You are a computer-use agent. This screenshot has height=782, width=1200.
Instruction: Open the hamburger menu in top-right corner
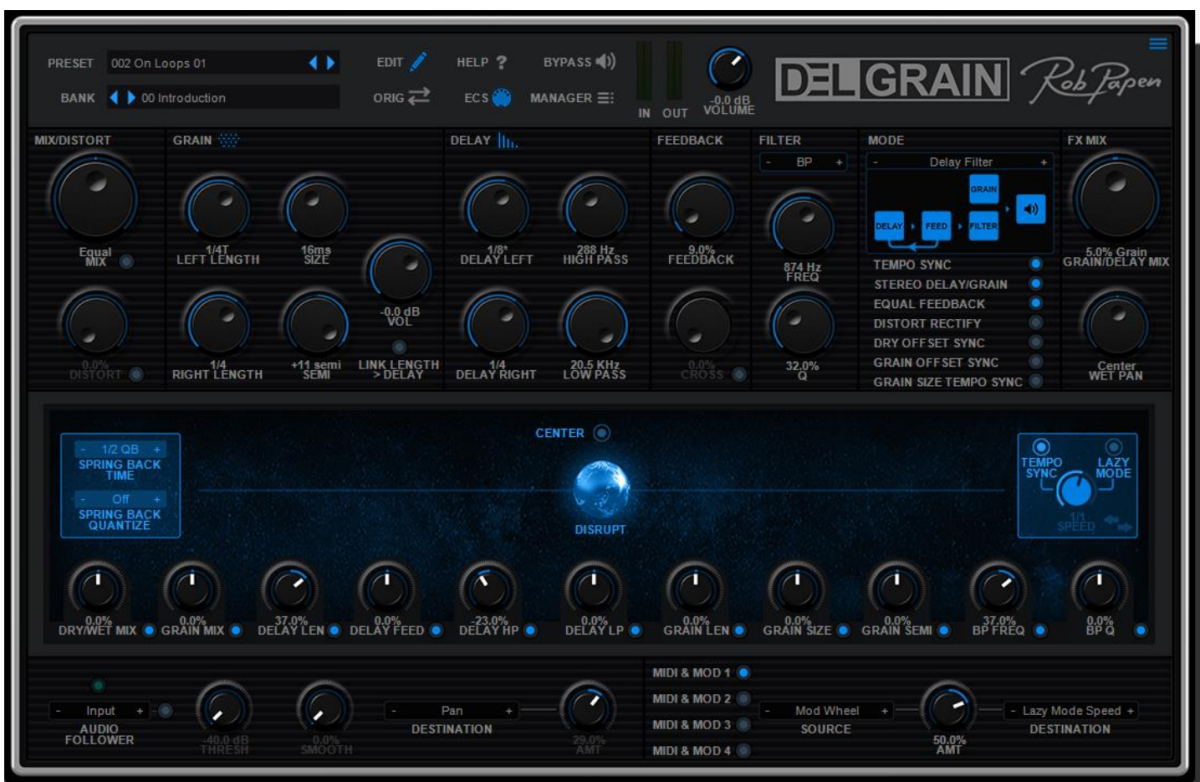tap(1158, 43)
